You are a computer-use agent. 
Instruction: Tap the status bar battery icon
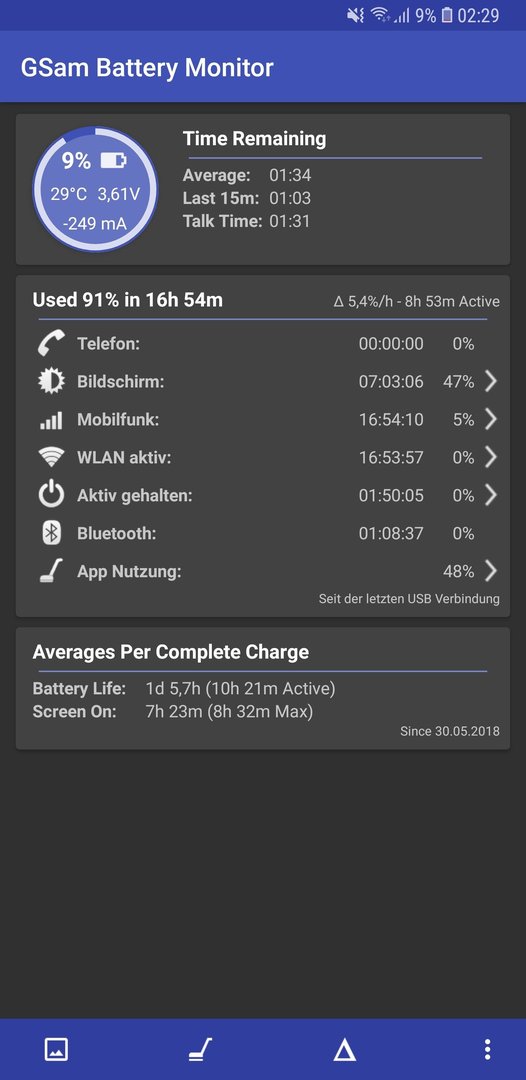[x=447, y=15]
